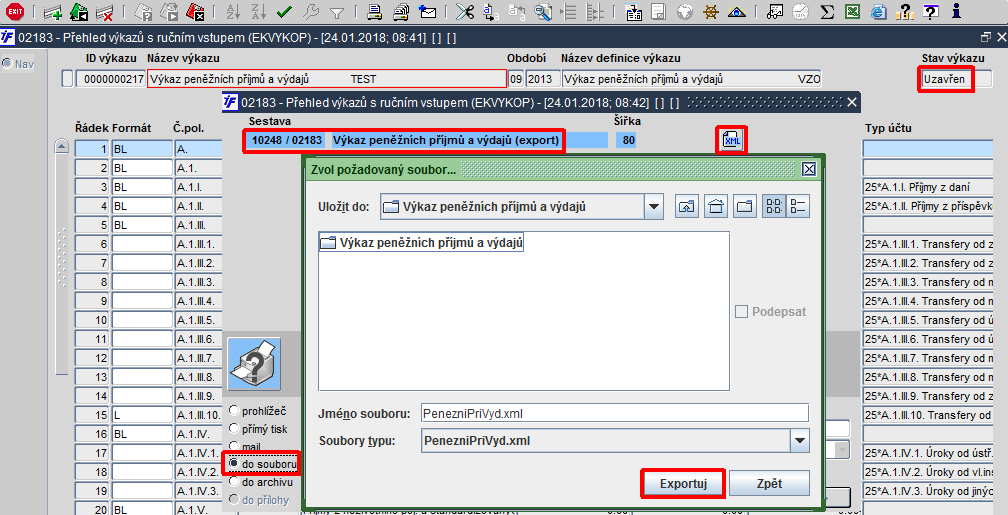Go to the home folder in dialog
The image size is (1008, 515).
pos(716,206)
